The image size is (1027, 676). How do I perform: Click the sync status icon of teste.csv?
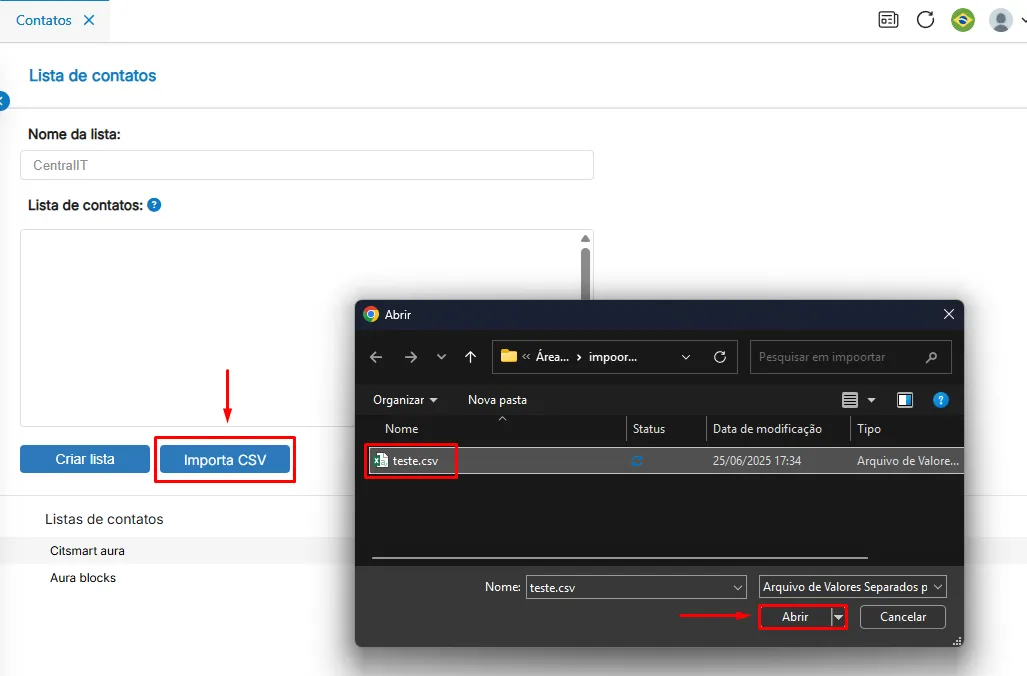click(x=637, y=461)
